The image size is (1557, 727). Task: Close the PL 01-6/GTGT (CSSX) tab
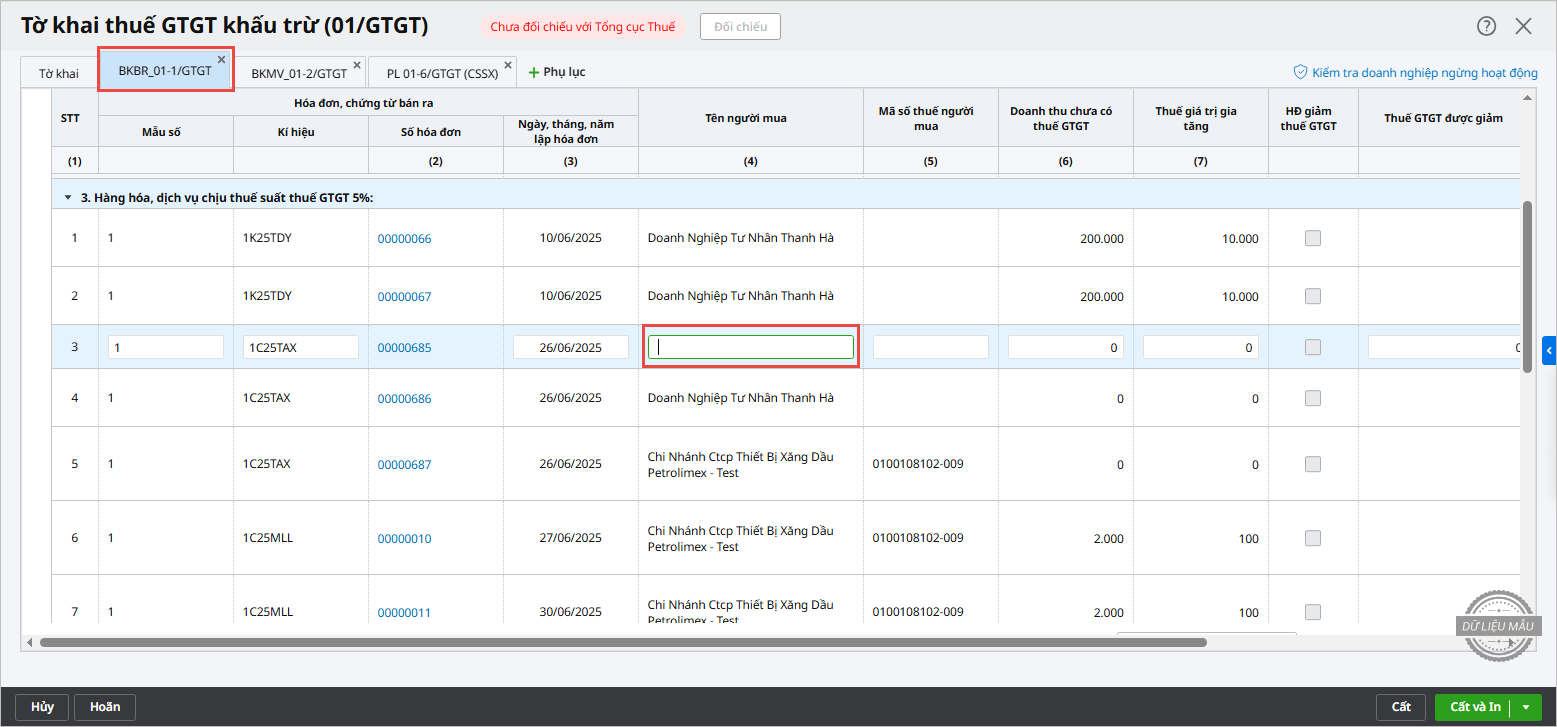pyautogui.click(x=508, y=65)
